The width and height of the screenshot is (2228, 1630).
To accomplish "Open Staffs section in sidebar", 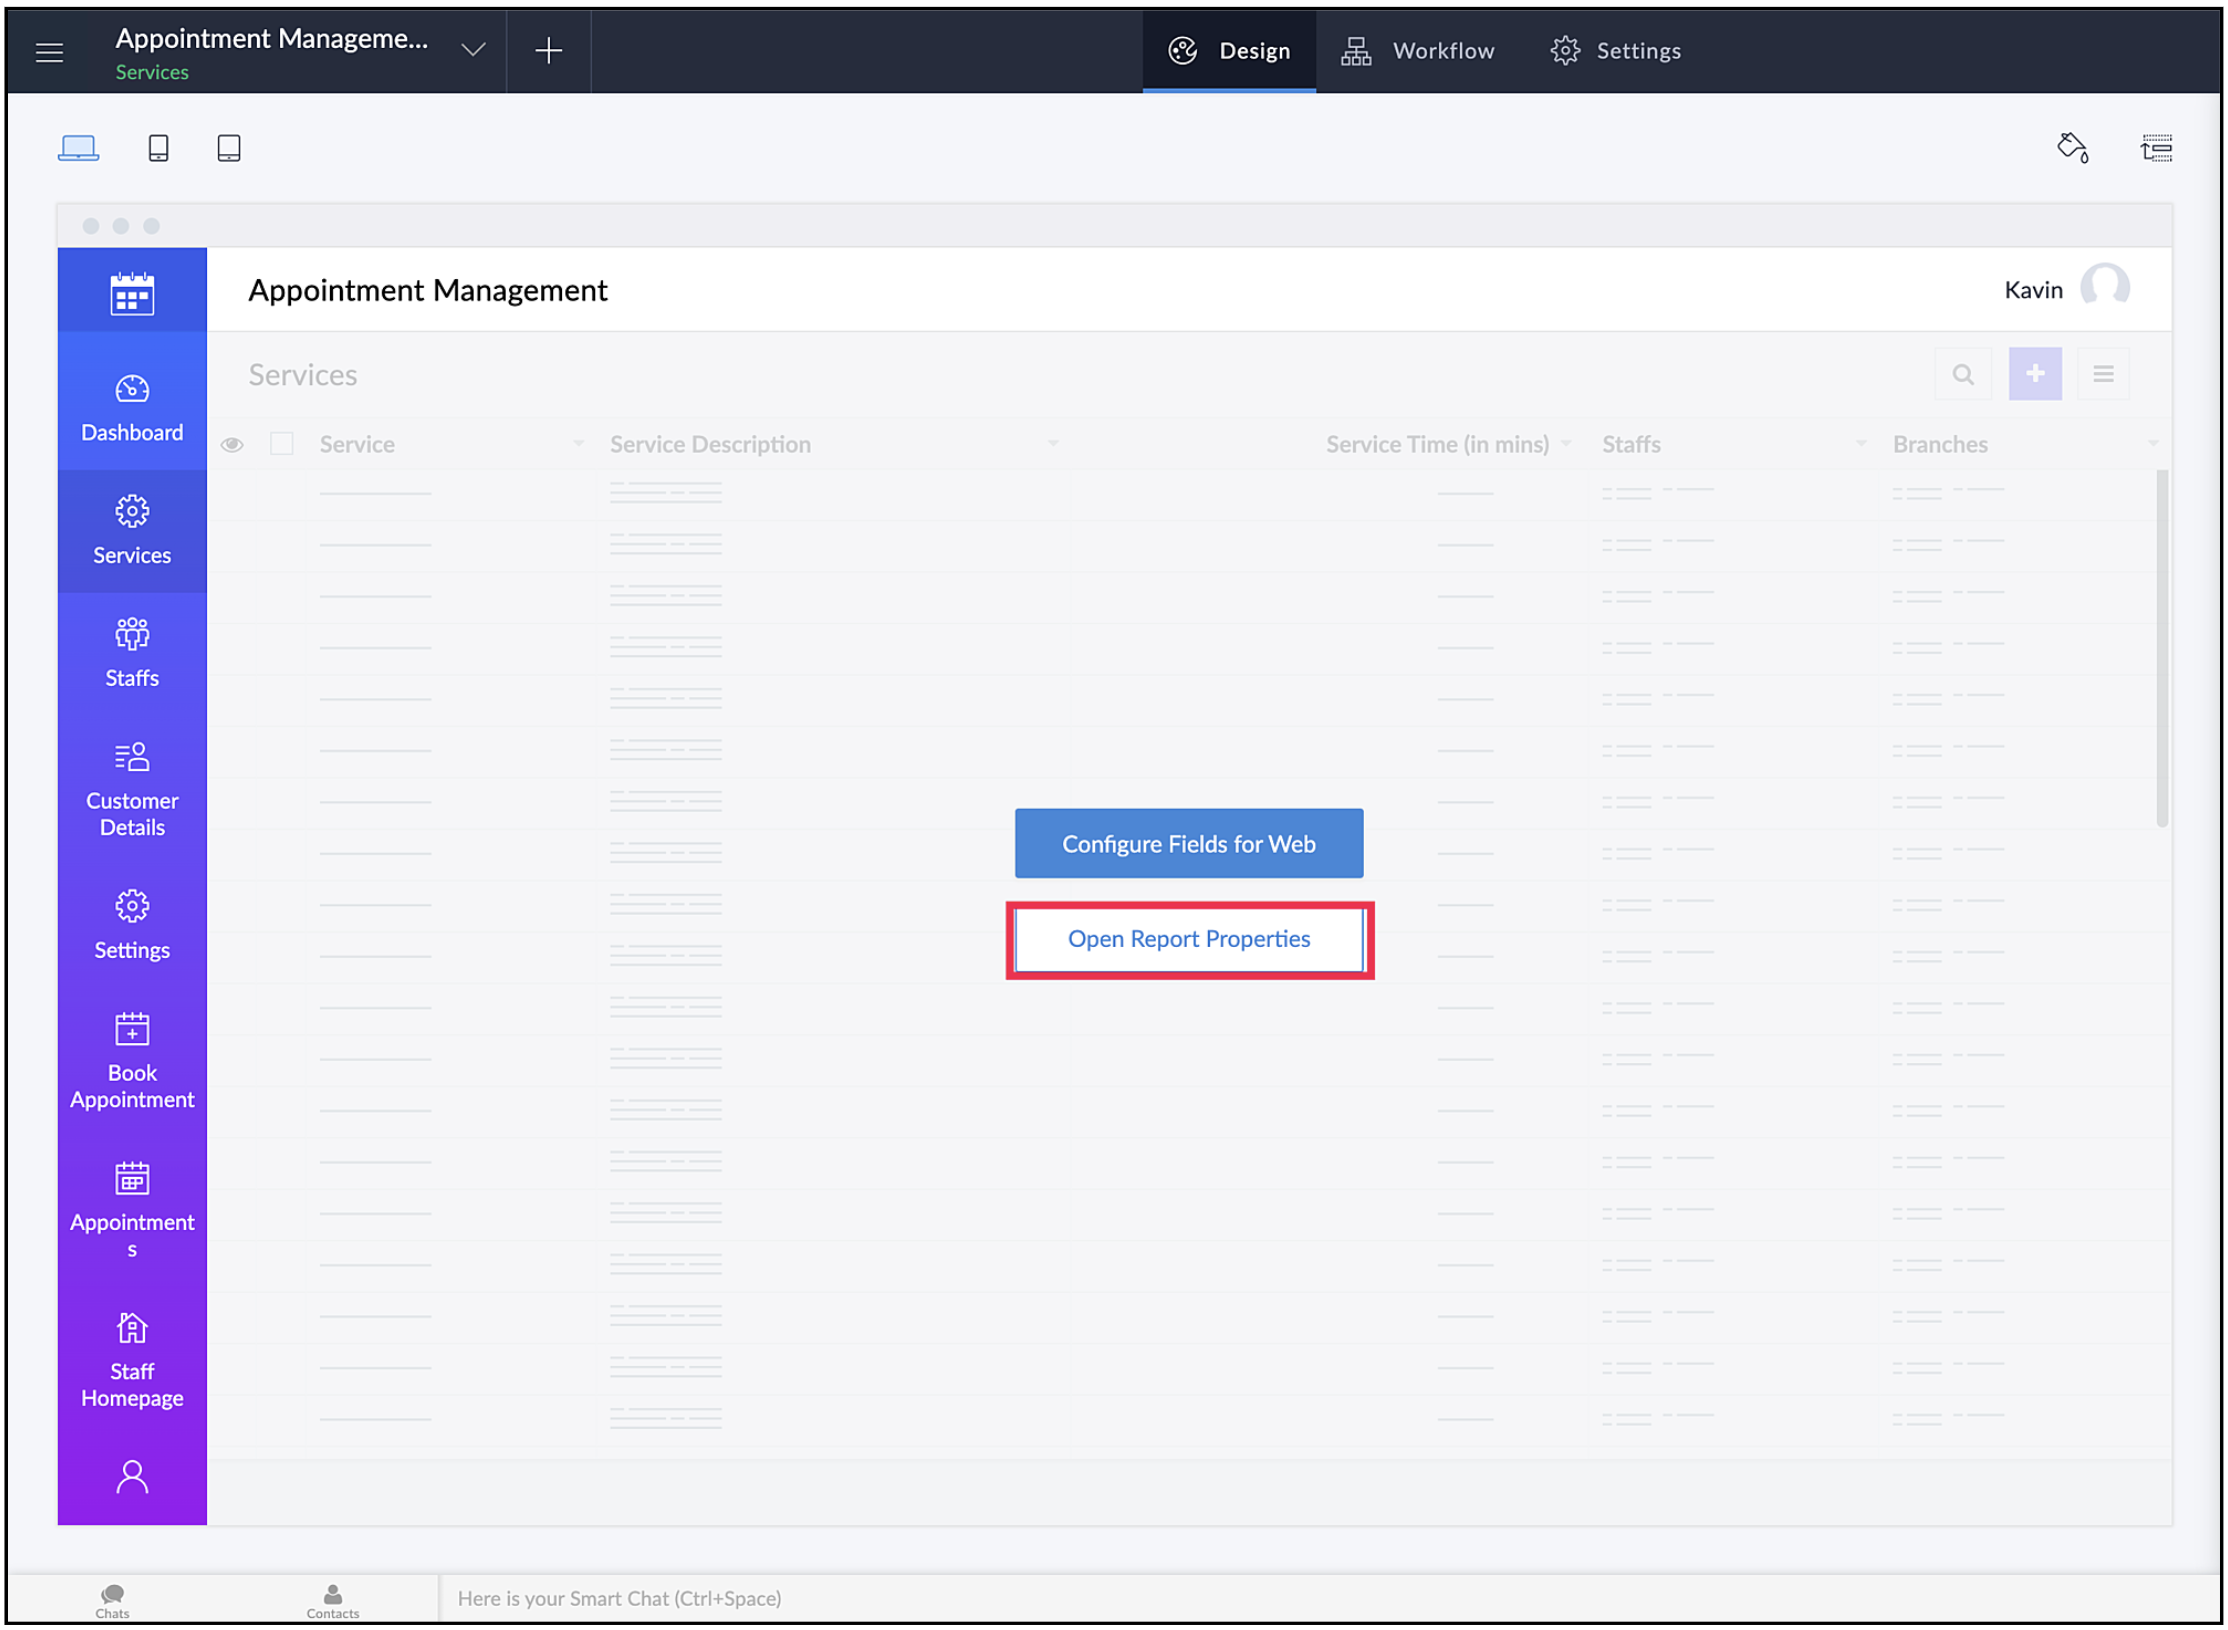I will (132, 654).
